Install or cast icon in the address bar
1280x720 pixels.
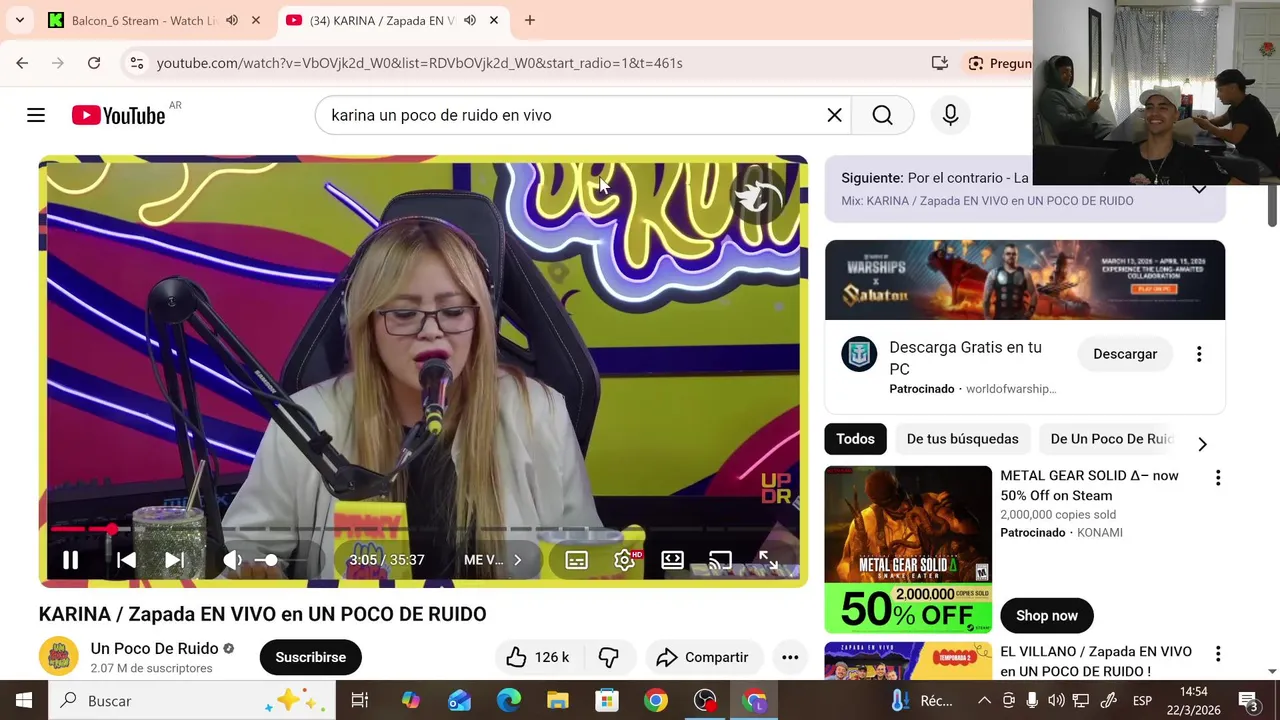(x=939, y=63)
